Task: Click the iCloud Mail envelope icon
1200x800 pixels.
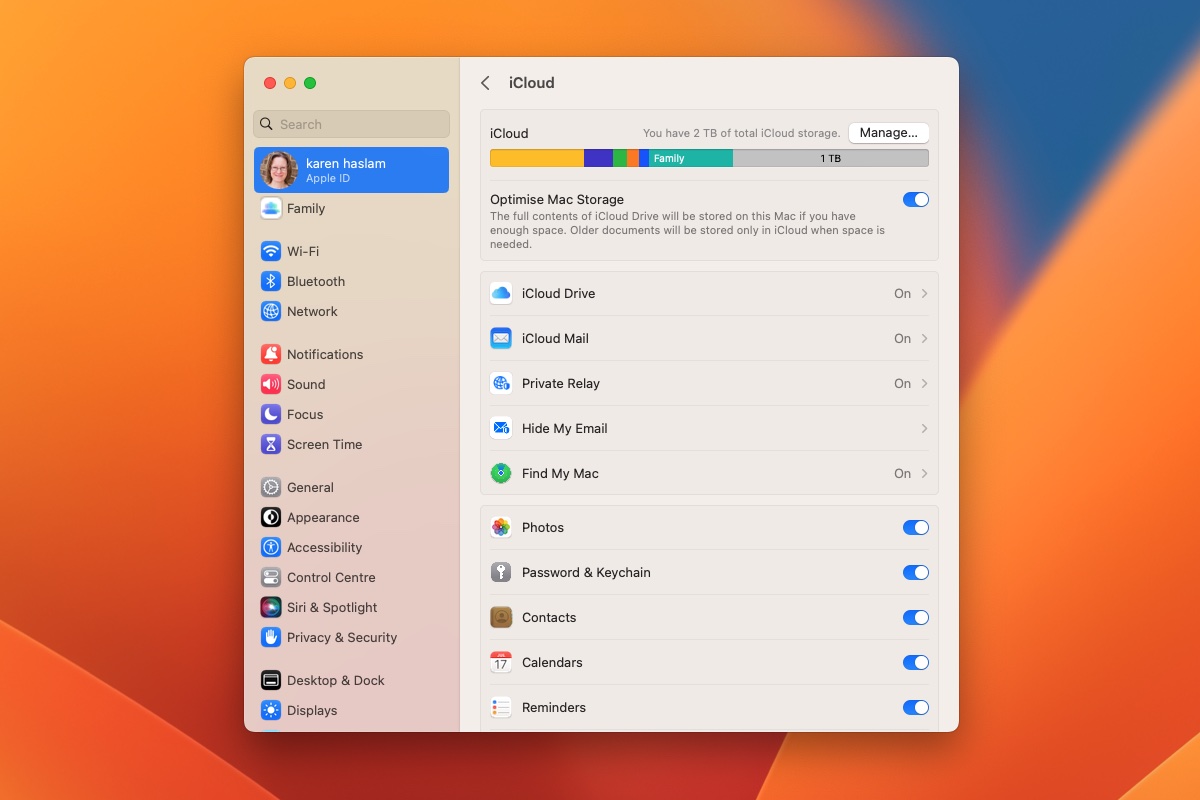Action: coord(501,338)
